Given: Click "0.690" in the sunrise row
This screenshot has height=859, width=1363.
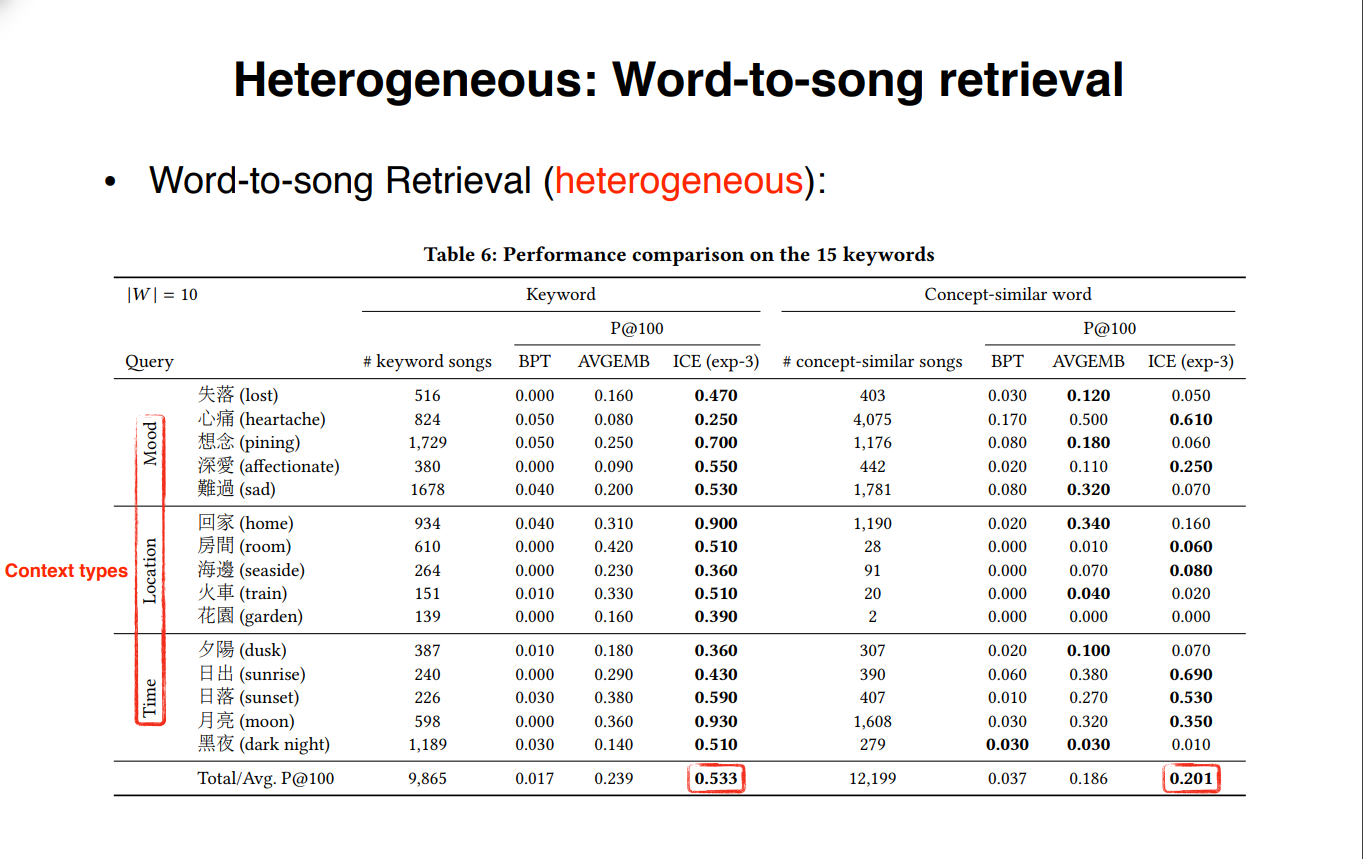Looking at the screenshot, I should click(1191, 674).
